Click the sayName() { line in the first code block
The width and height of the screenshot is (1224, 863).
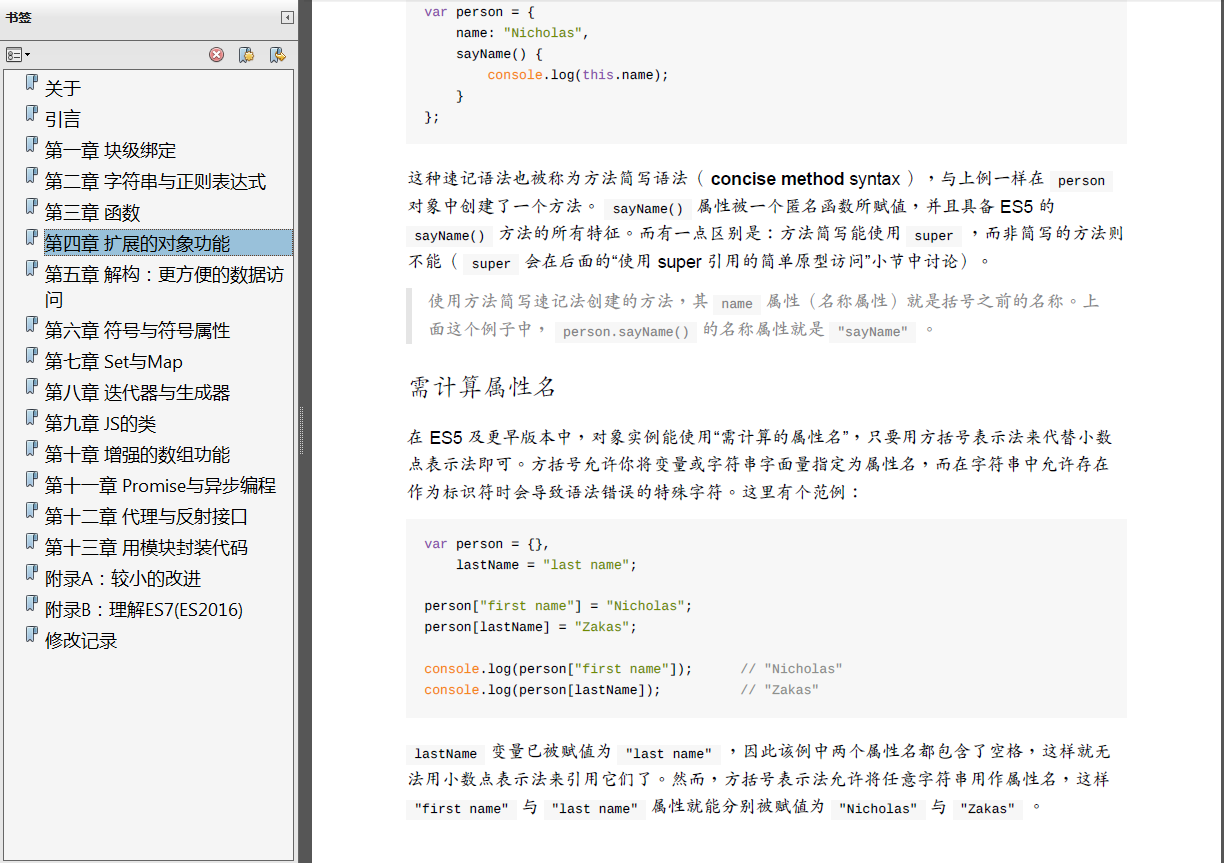tap(499, 54)
